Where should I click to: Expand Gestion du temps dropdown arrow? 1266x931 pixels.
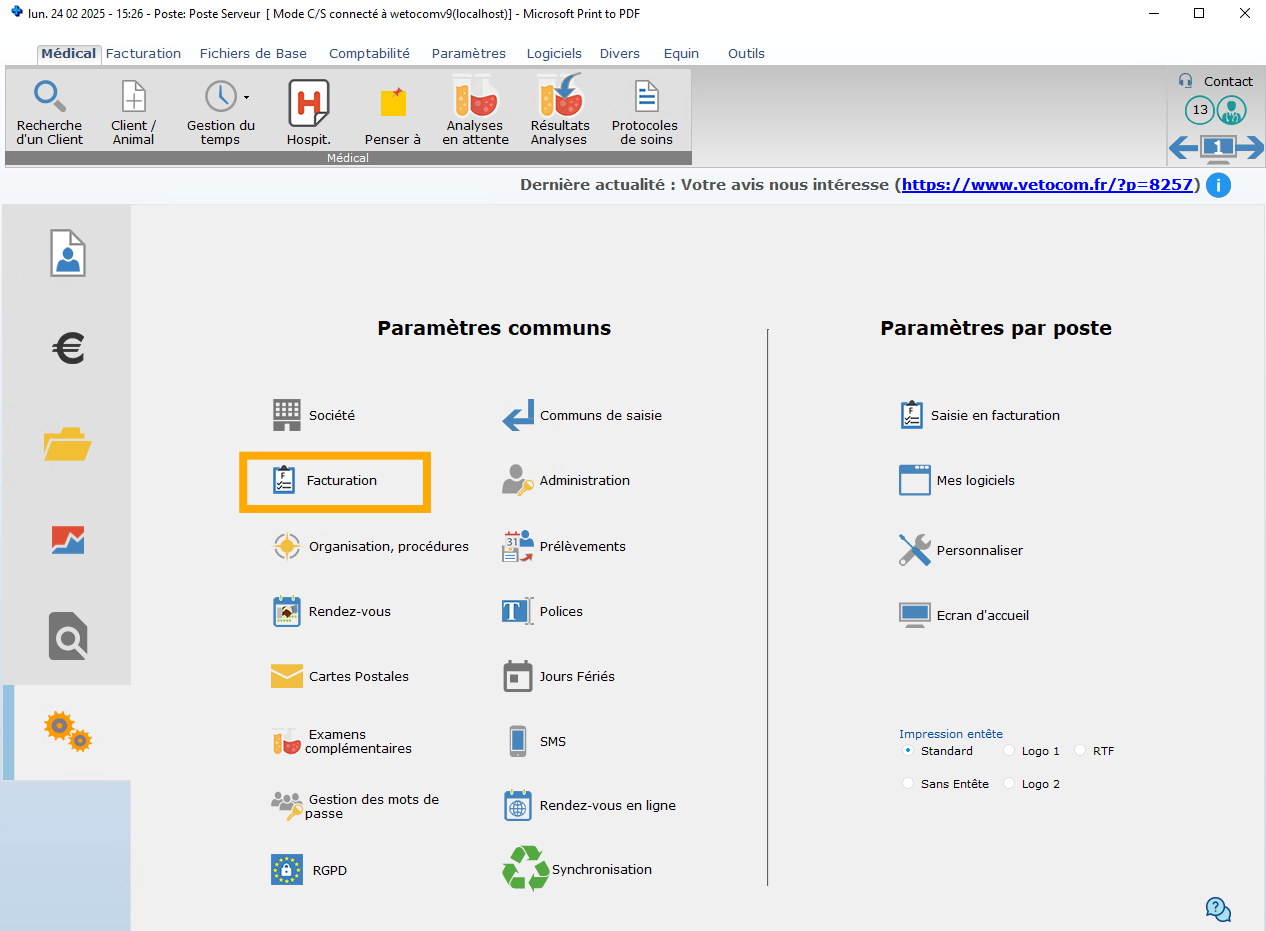(246, 98)
